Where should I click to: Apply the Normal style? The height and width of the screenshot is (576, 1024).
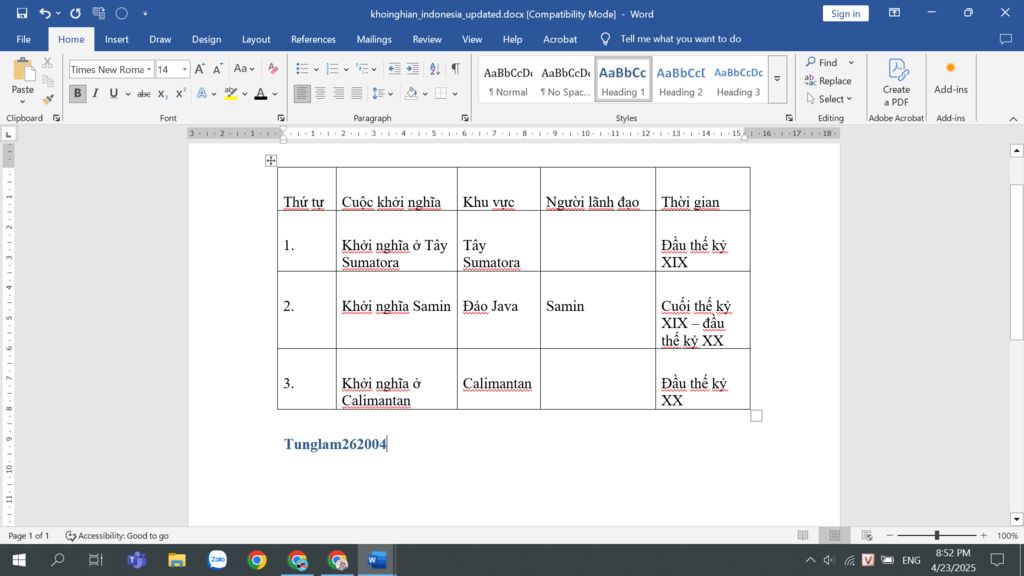click(x=507, y=80)
